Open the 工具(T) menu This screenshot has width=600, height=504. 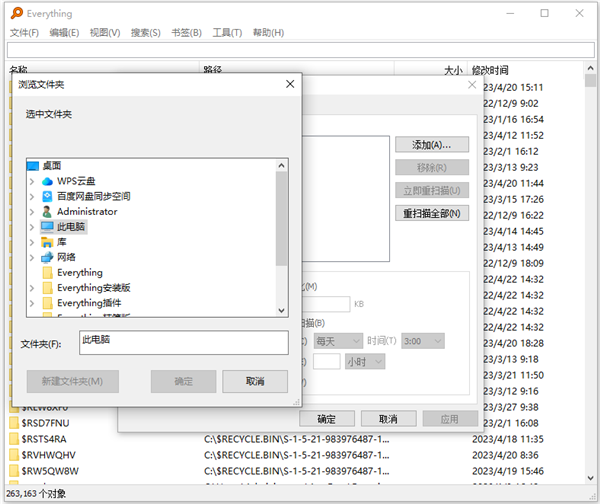[x=227, y=33]
